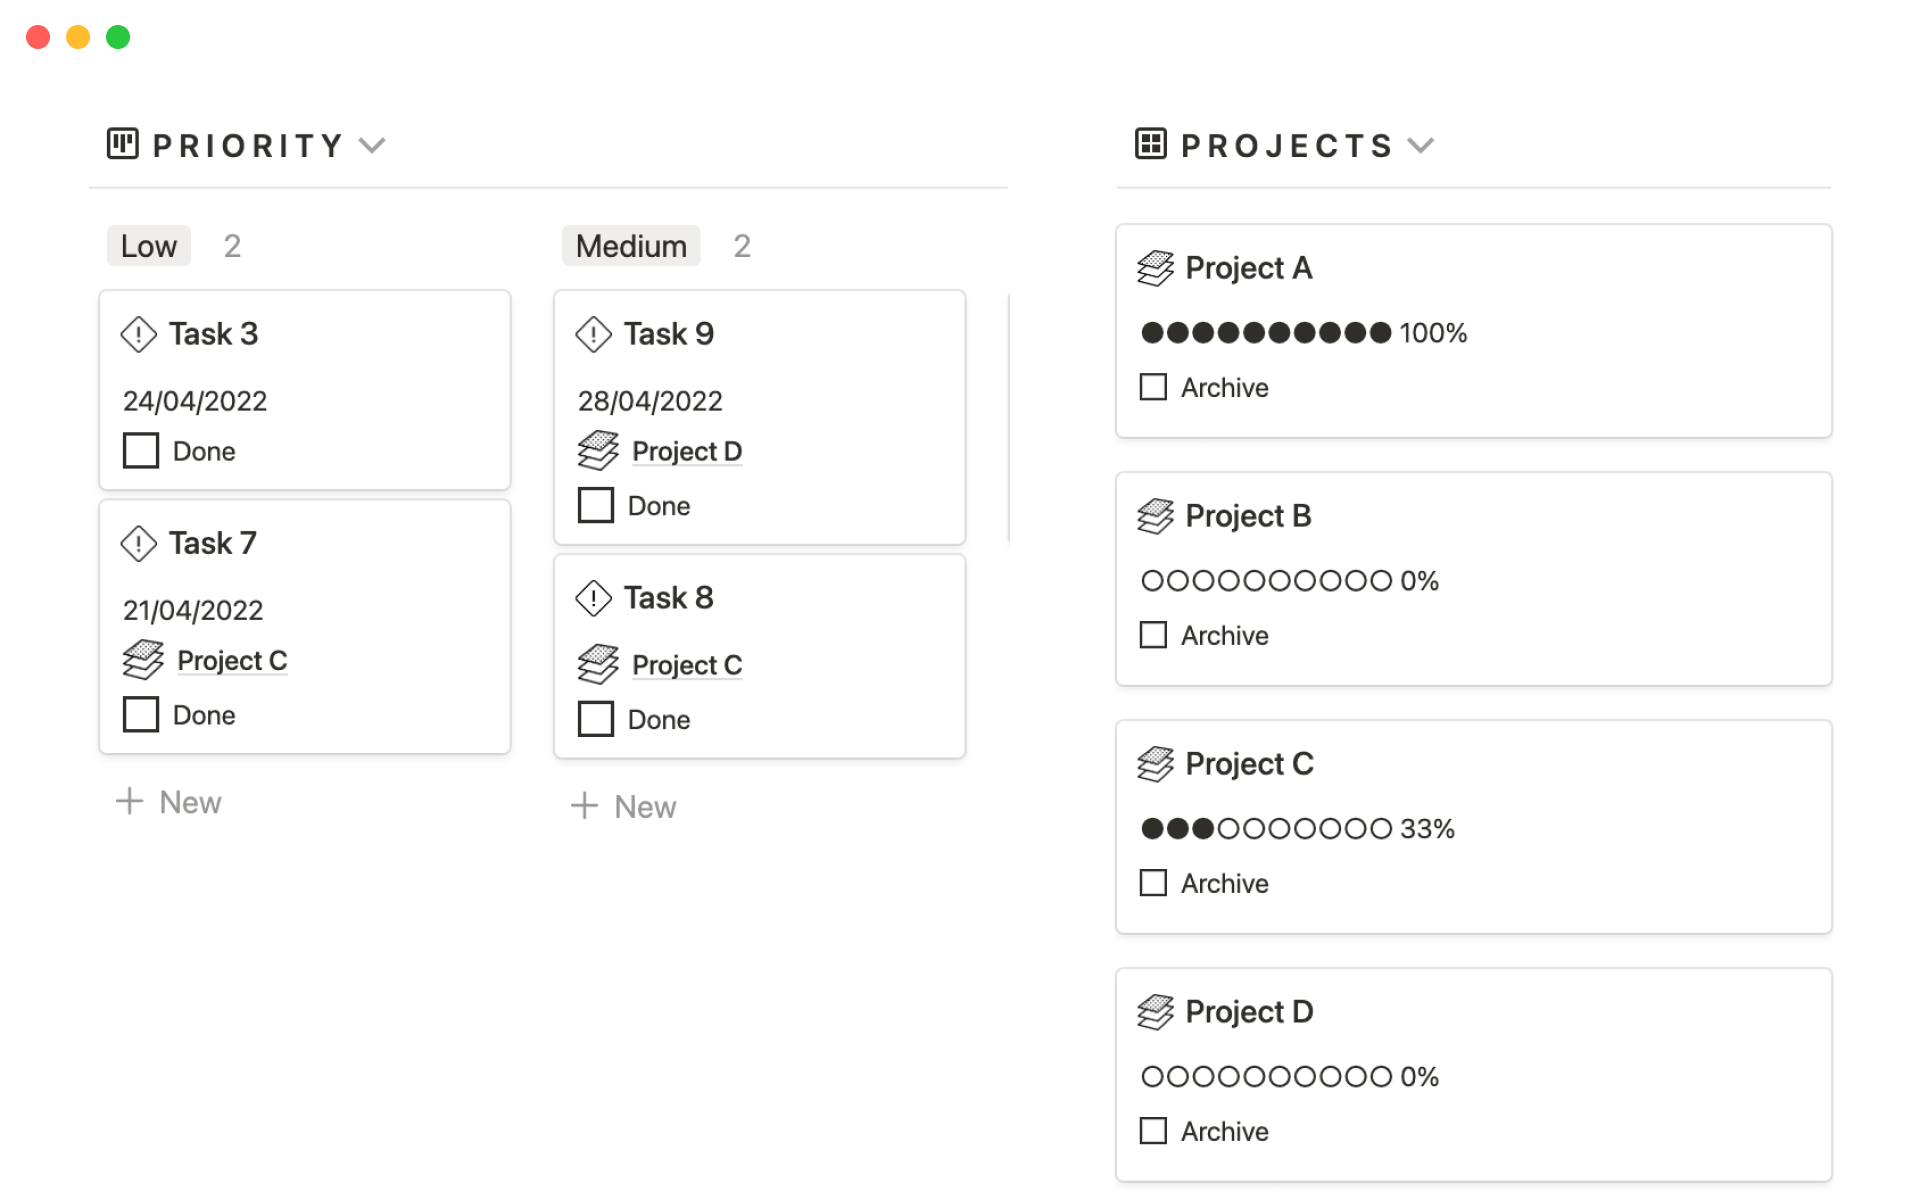Select the Low priority group label
Screen dimensions: 1920x1200
click(148, 246)
